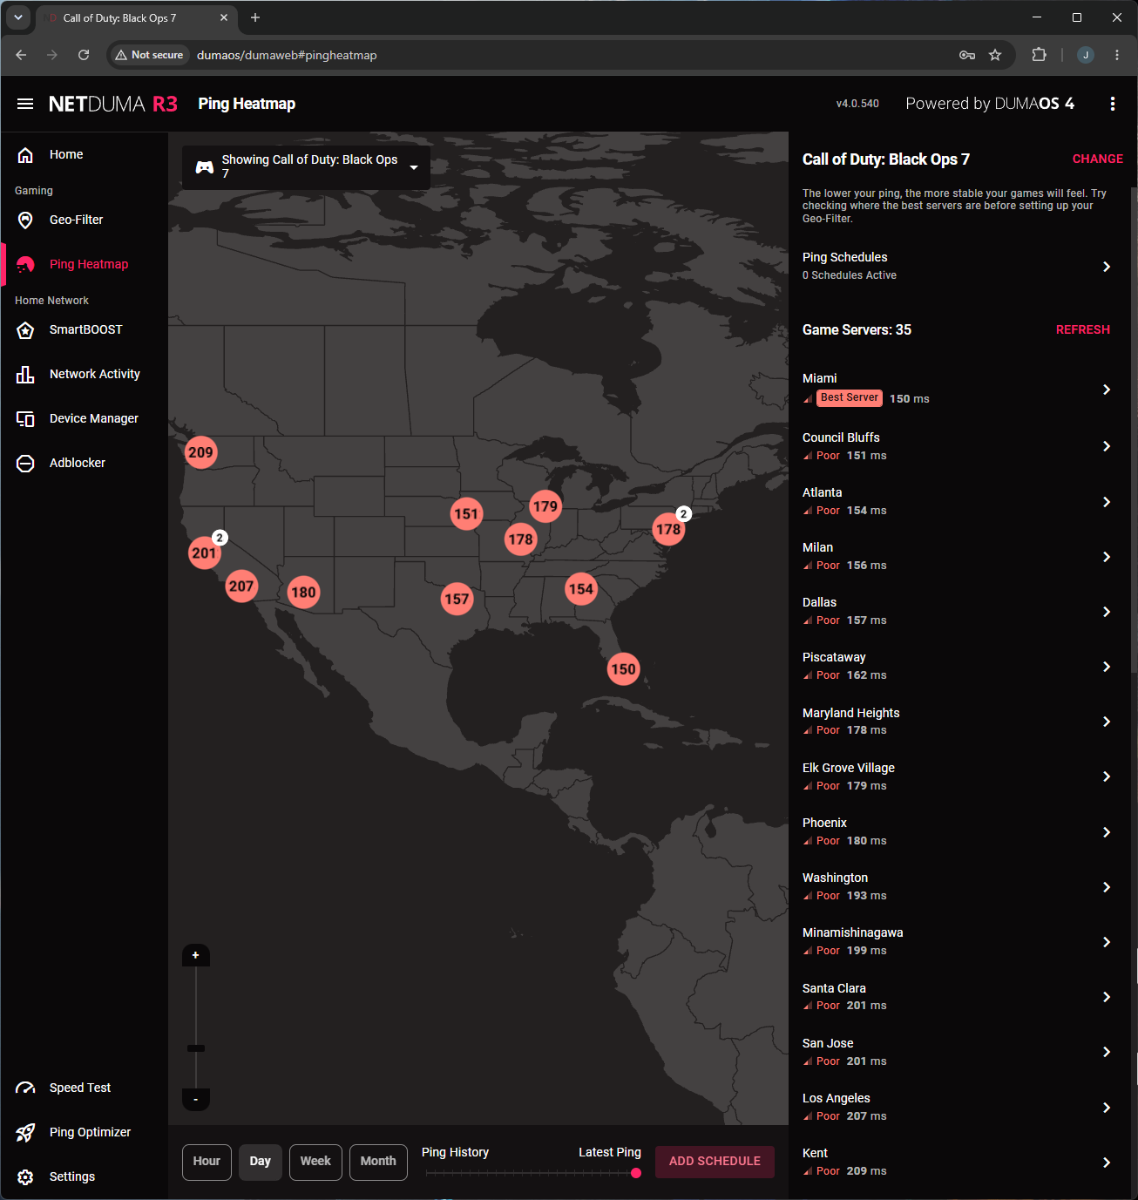This screenshot has height=1200, width=1138.
Task: Click the 157 ping marker
Action: (457, 599)
